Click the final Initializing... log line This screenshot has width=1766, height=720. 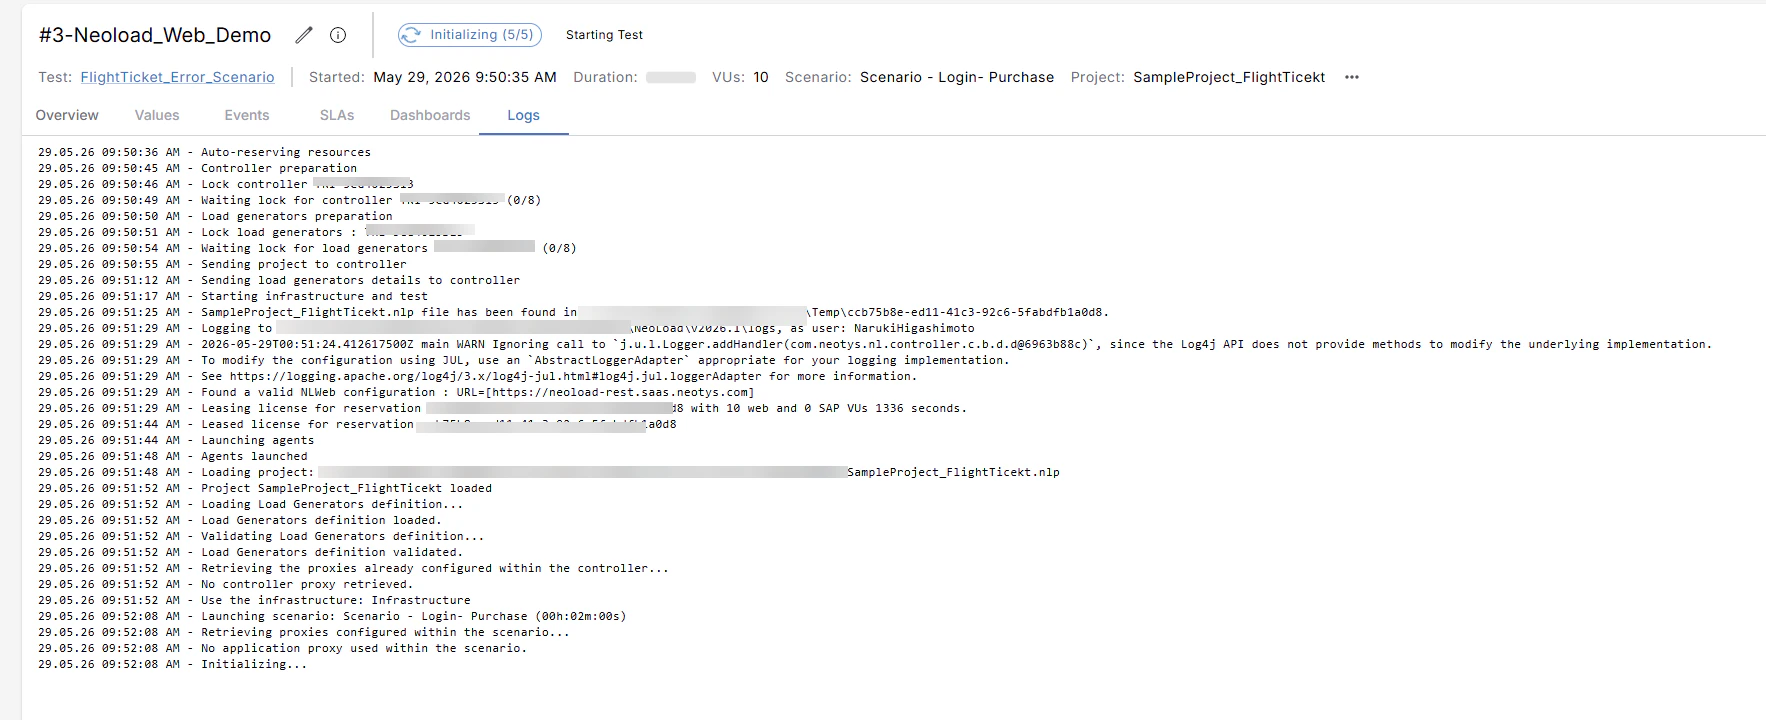pyautogui.click(x=173, y=664)
